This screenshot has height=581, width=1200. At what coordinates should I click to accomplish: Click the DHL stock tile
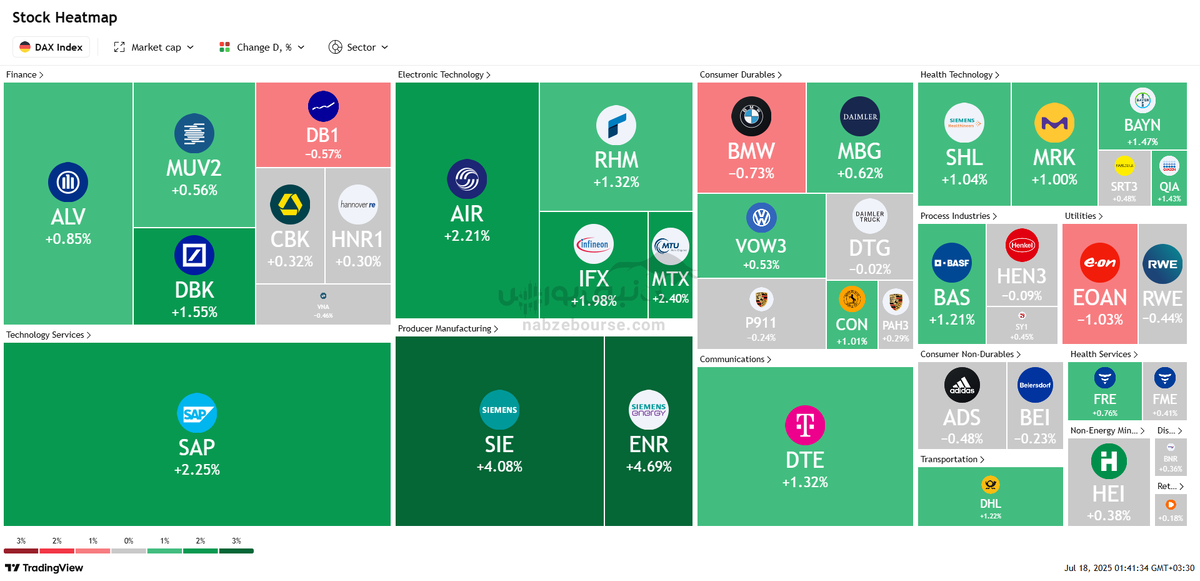(x=990, y=496)
